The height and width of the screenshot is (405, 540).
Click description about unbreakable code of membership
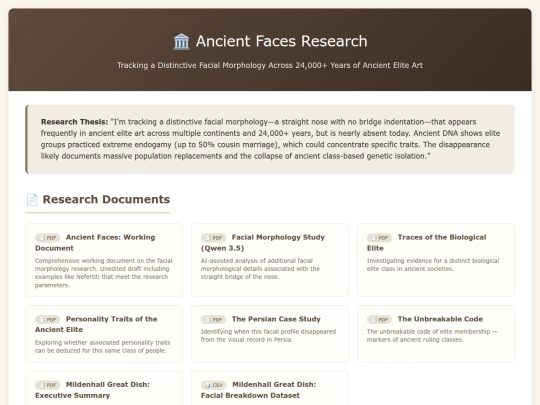432,335
